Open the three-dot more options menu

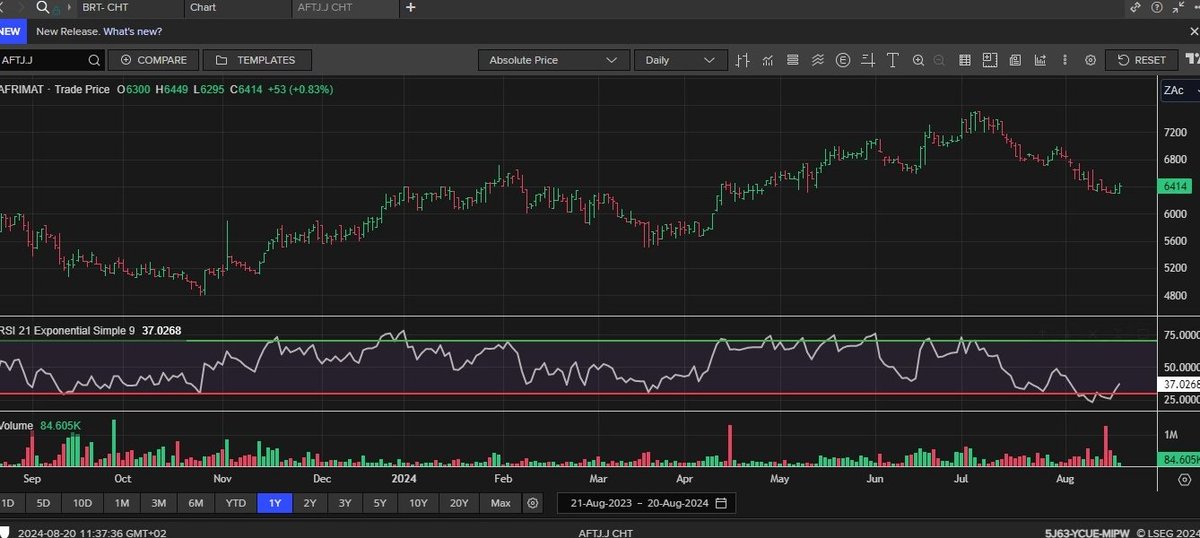click(x=1065, y=60)
